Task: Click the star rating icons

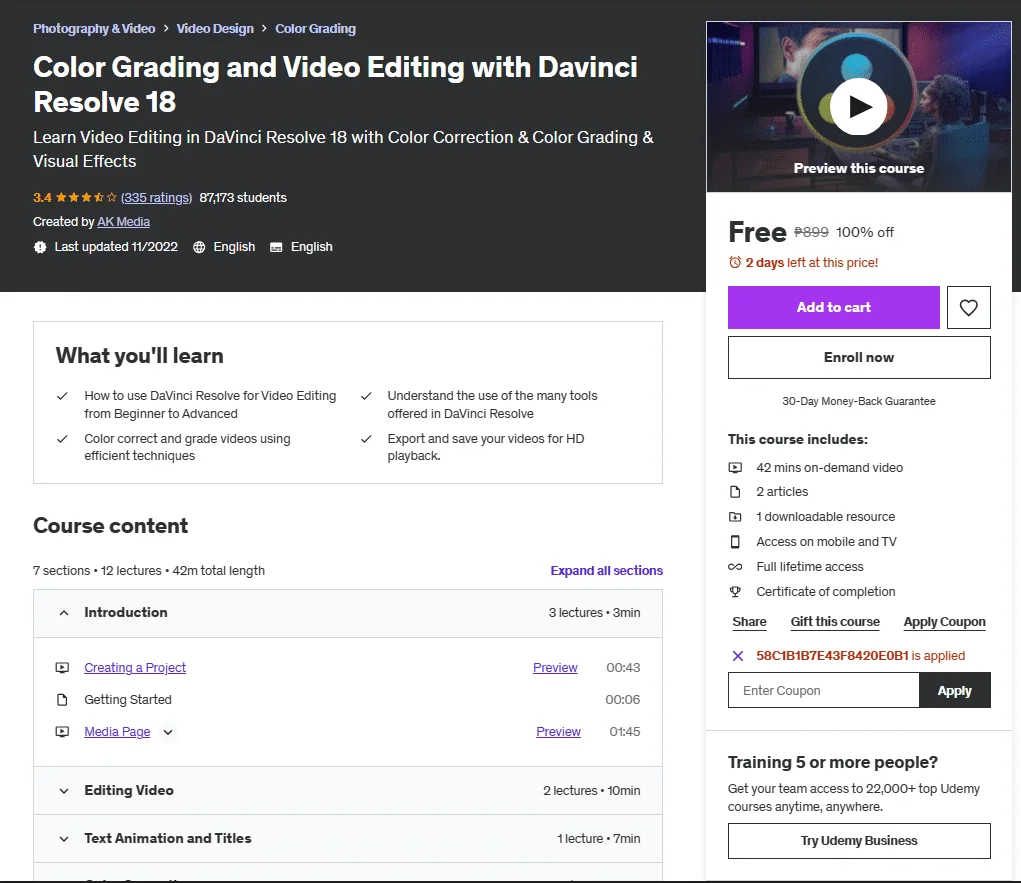Action: click(x=86, y=197)
